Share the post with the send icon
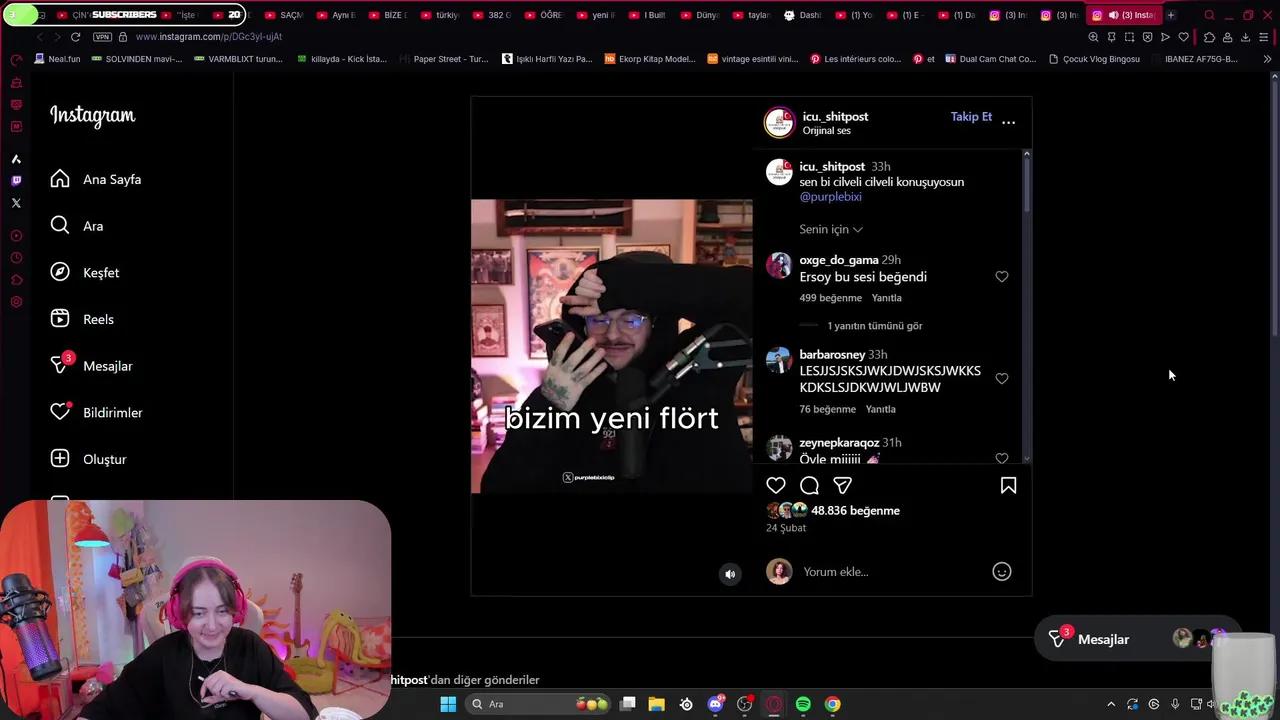Screen dimensions: 1280x720 [x=843, y=485]
